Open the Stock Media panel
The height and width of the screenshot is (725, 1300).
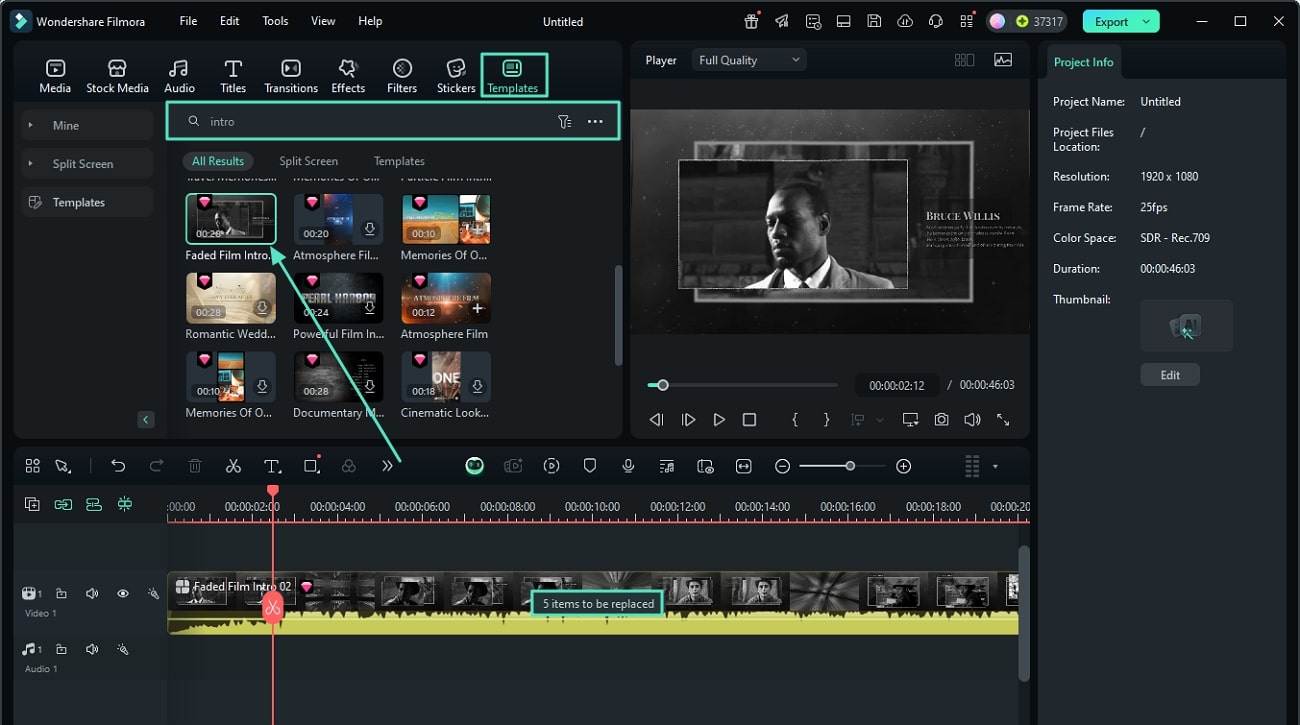click(117, 76)
